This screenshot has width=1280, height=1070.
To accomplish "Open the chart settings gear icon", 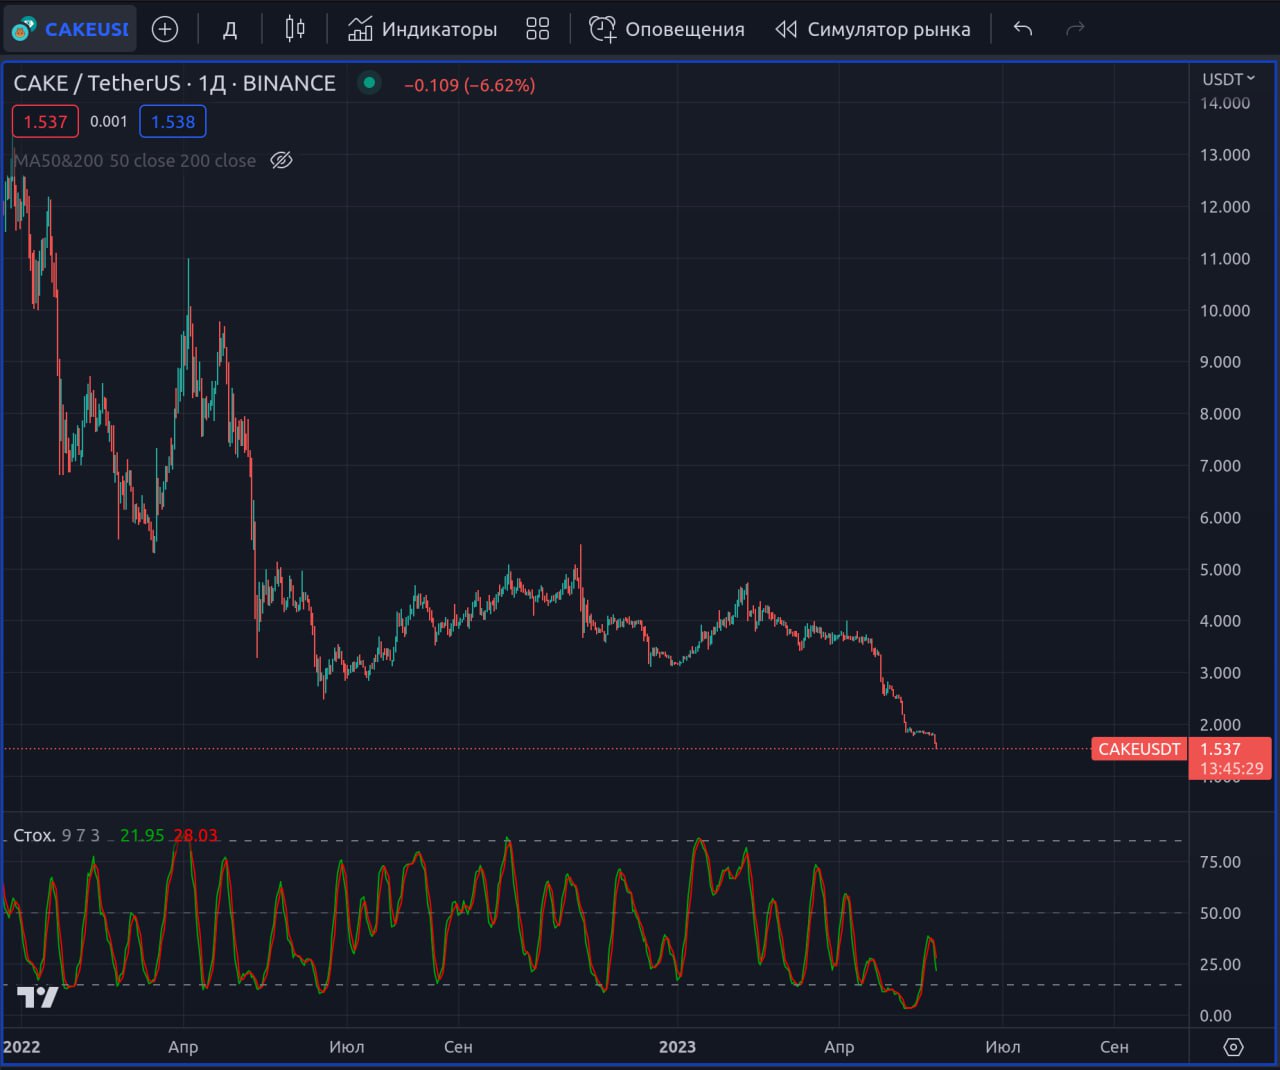I will [x=1234, y=1047].
